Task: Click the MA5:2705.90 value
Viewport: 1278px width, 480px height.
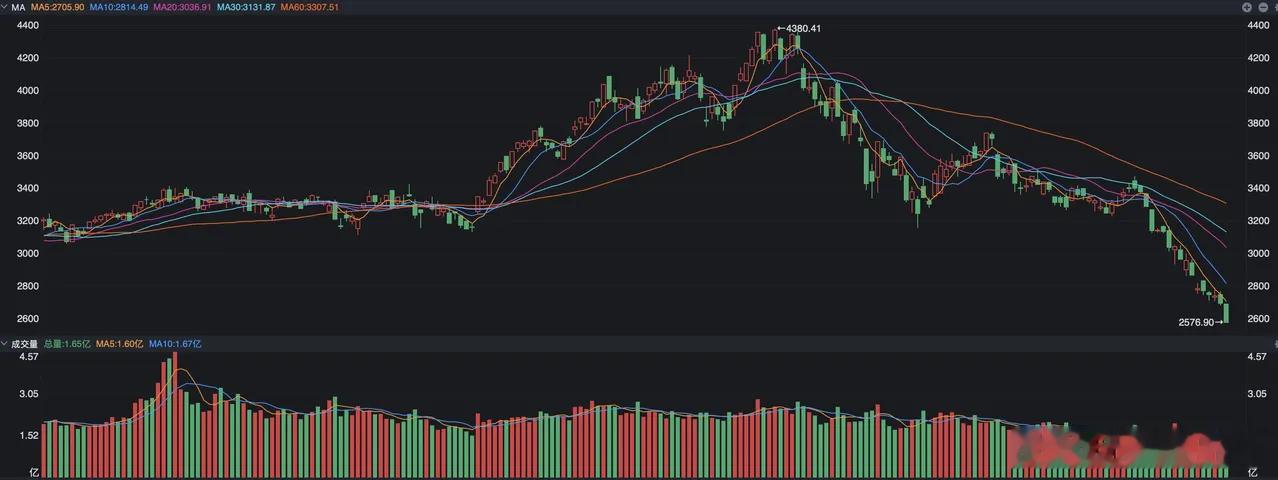Action: tap(58, 7)
